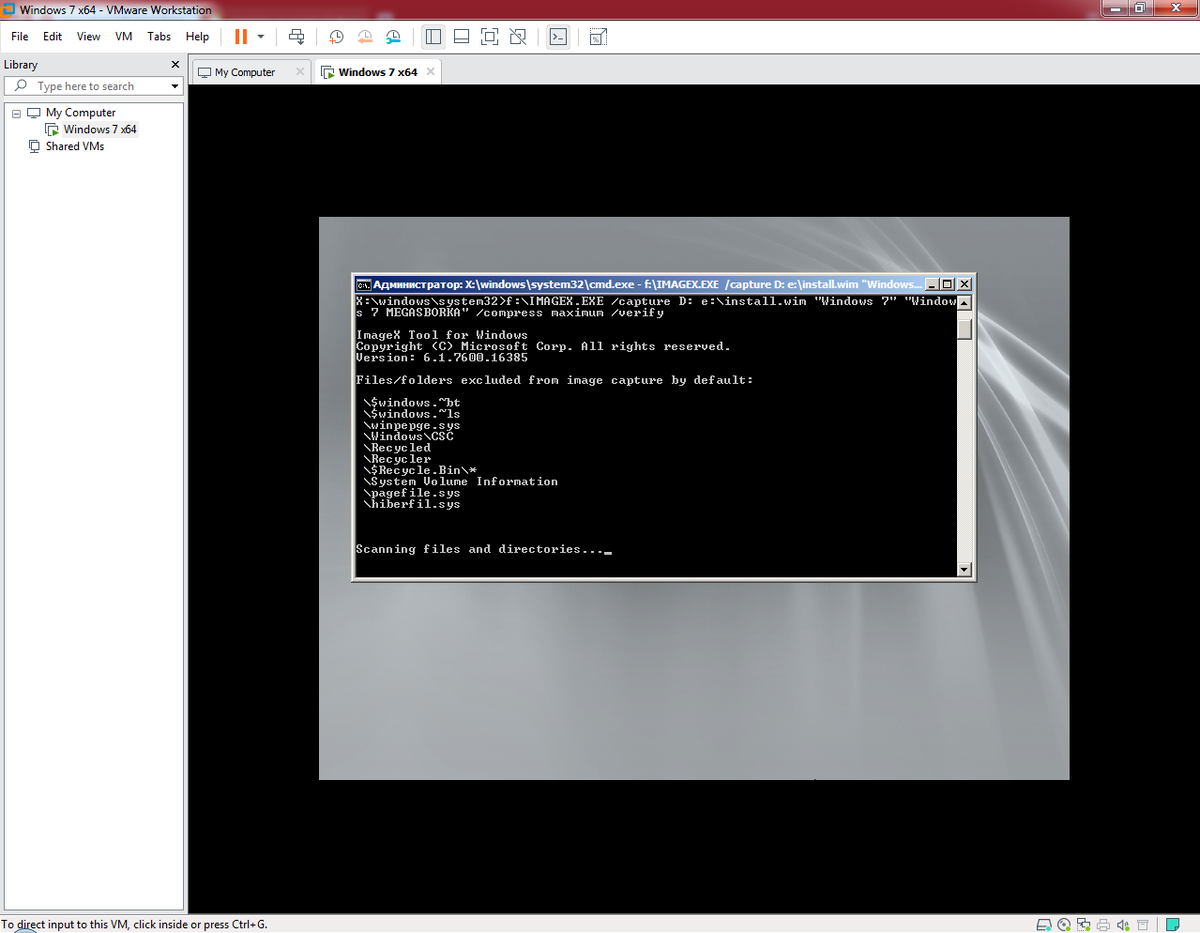
Task: Enter full screen mode
Action: (489, 36)
